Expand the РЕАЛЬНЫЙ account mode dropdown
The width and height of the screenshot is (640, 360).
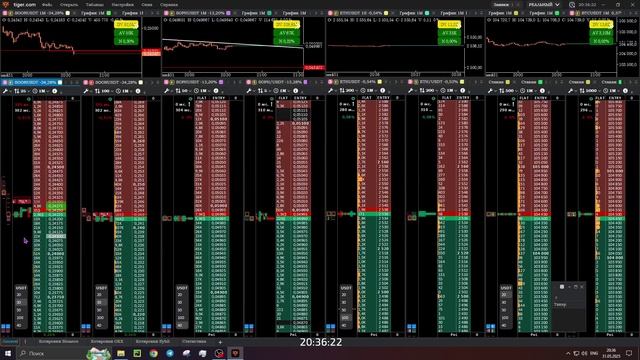pyautogui.click(x=544, y=4)
